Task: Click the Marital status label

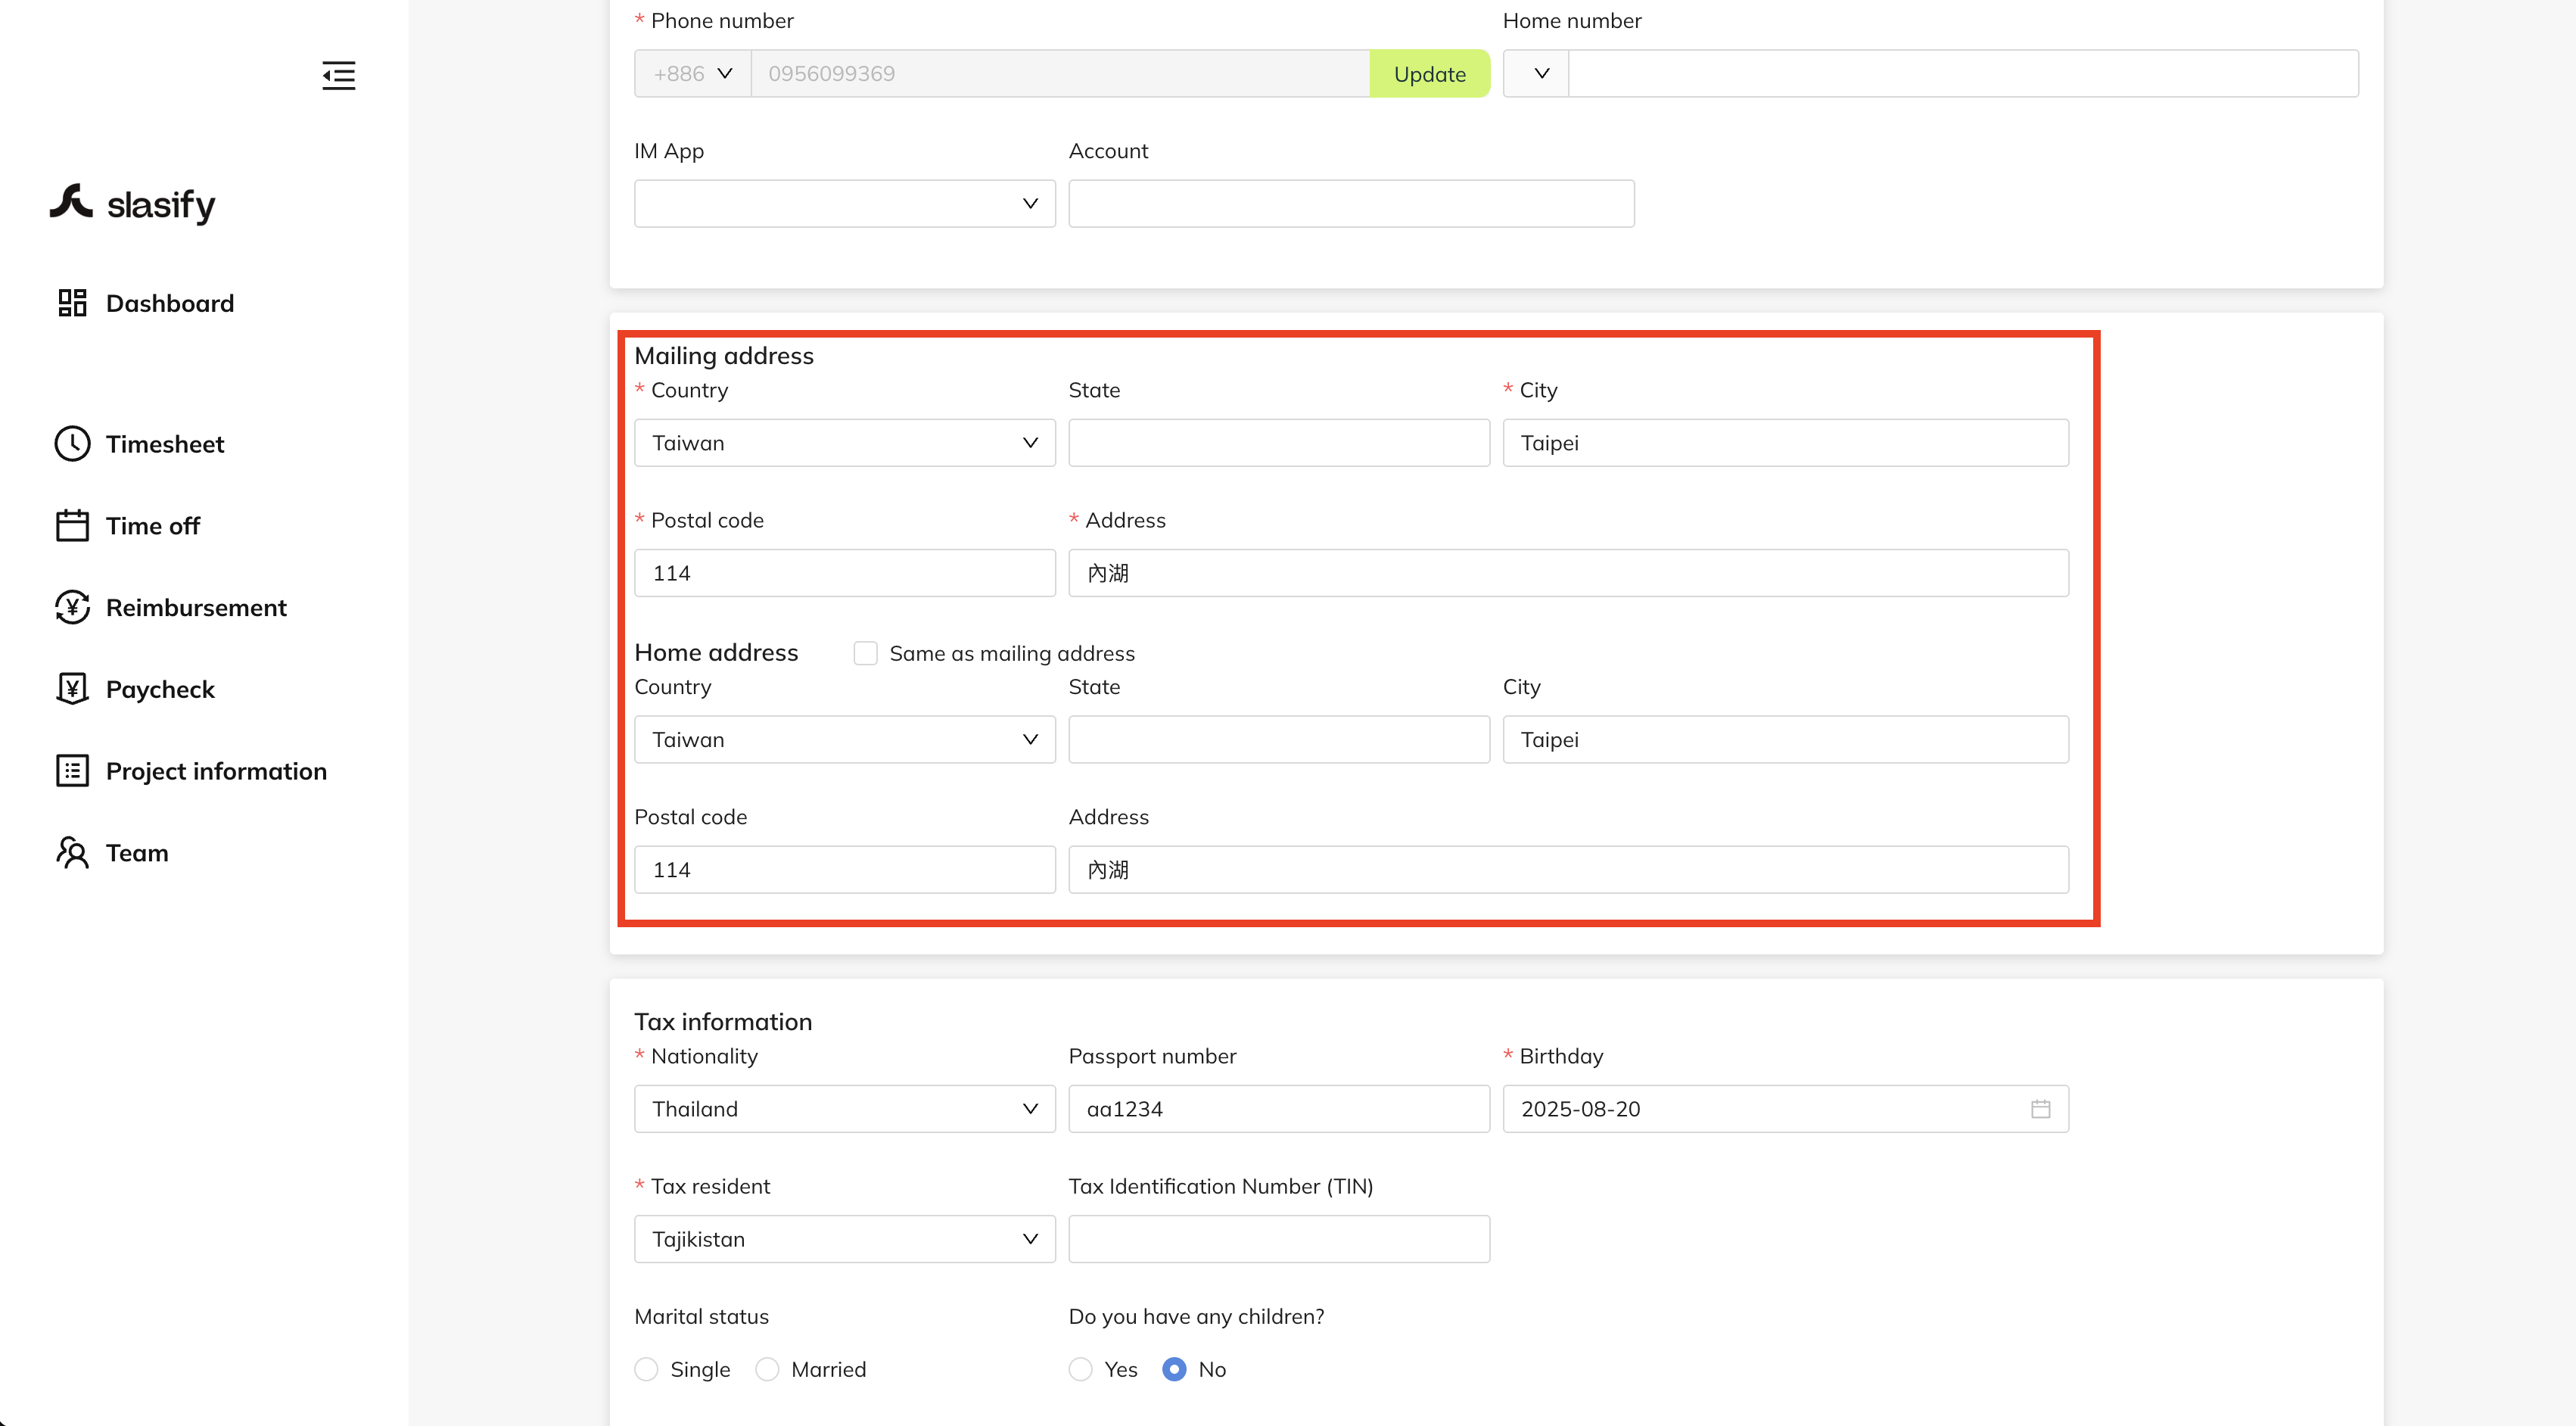Action: pos(701,1316)
